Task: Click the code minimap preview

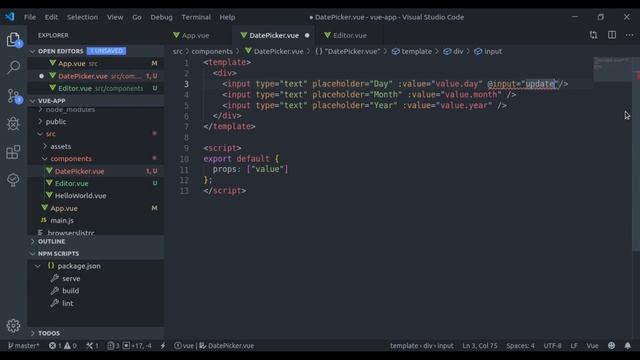Action: tap(612, 70)
